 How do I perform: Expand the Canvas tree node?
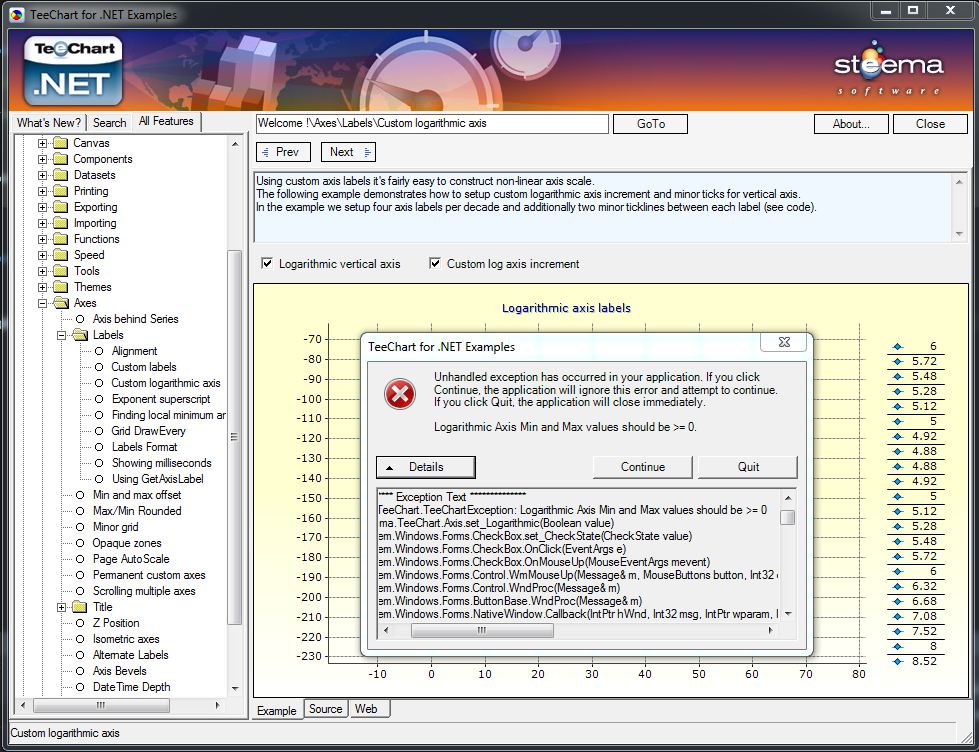click(x=42, y=143)
